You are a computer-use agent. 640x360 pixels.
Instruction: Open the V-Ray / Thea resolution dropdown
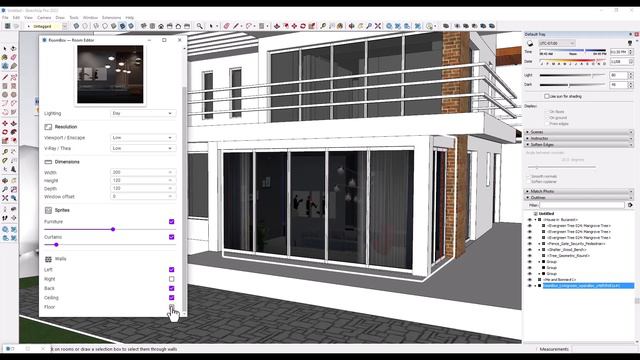coord(143,148)
